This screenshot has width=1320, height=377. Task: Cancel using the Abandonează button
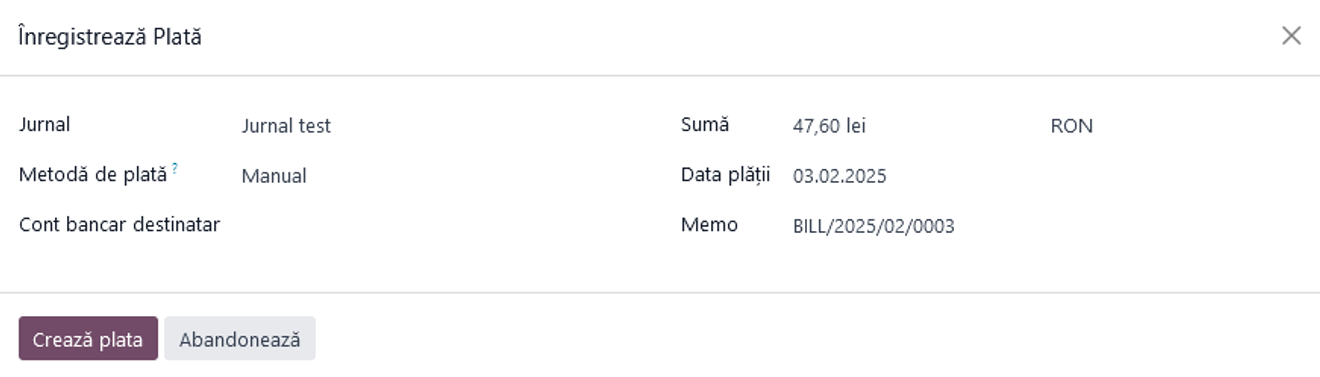(x=240, y=339)
